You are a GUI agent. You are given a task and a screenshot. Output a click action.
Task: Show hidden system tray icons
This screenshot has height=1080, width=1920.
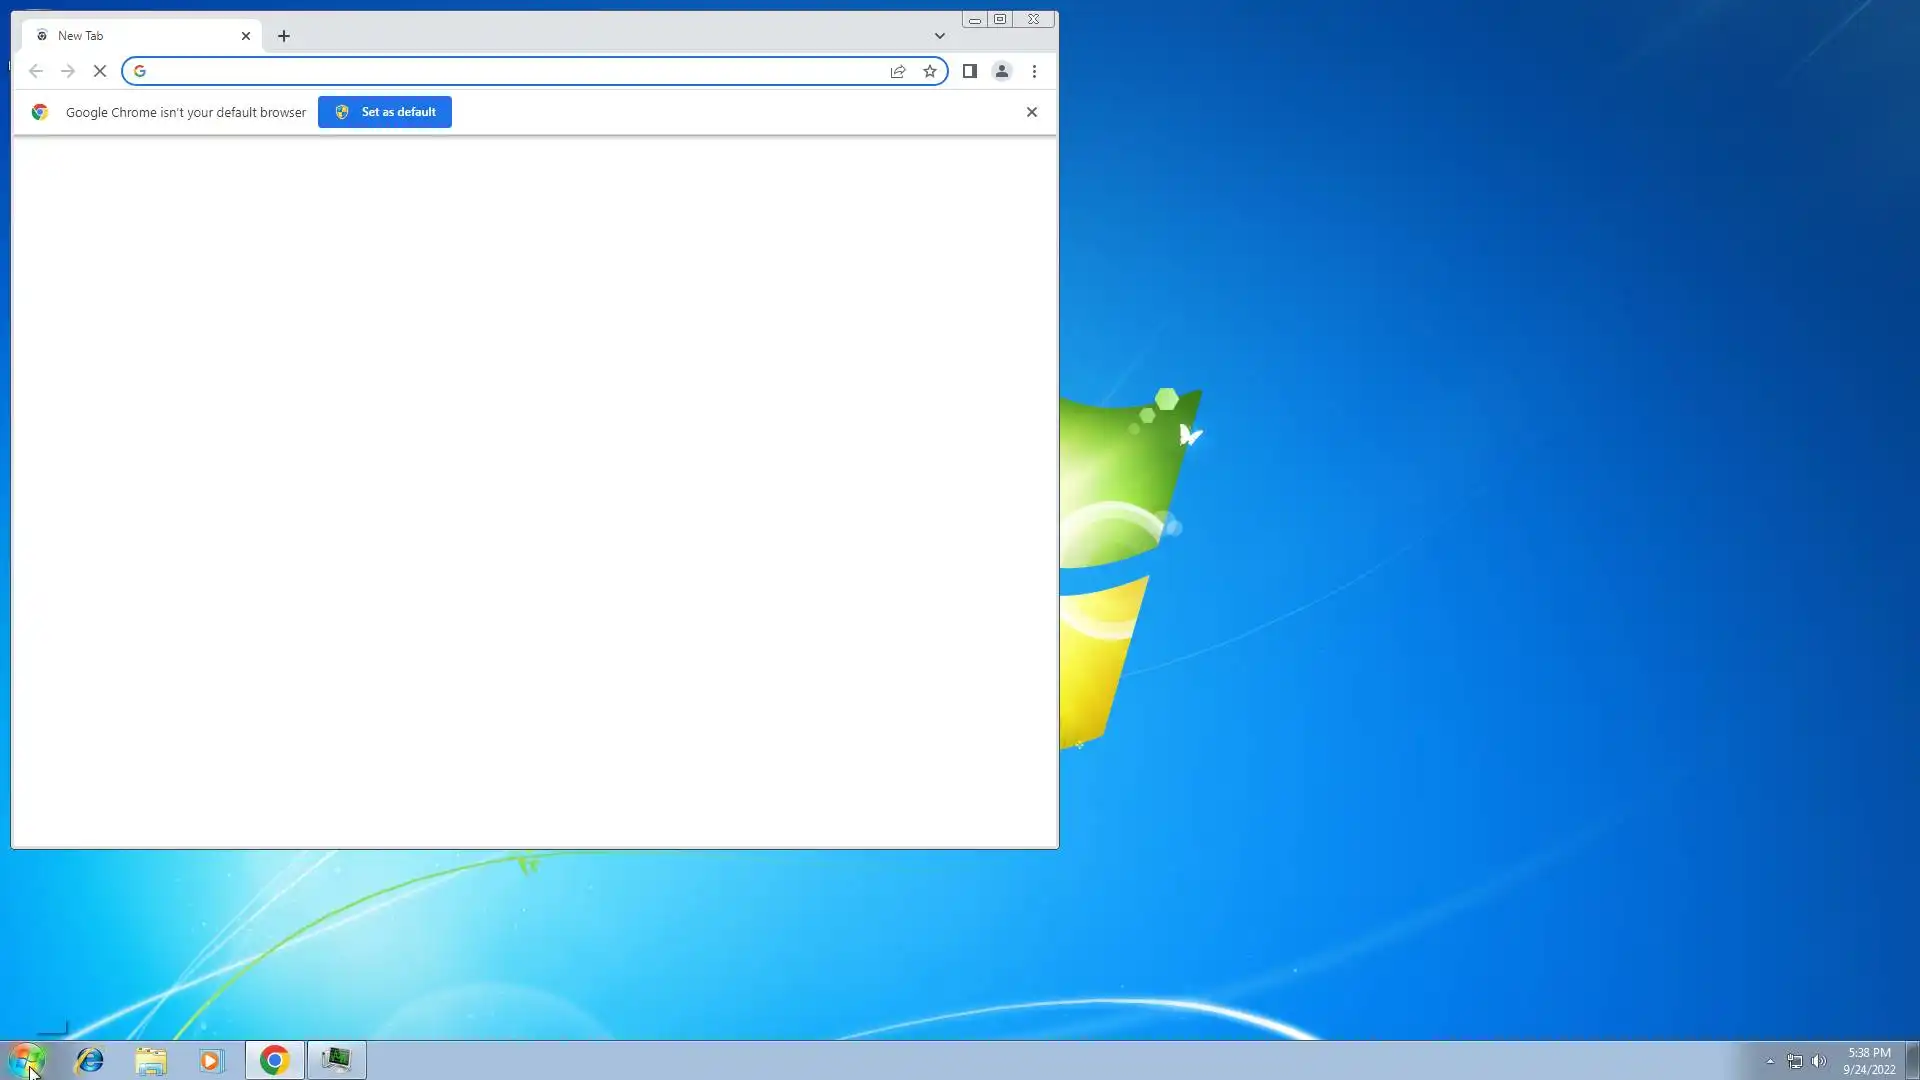tap(1770, 1061)
